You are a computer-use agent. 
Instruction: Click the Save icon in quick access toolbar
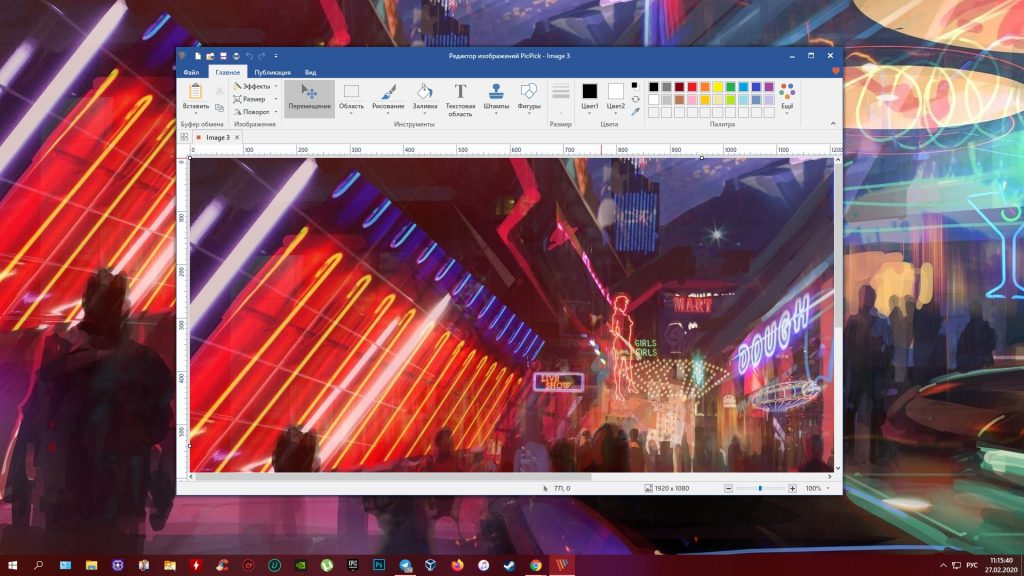(x=223, y=56)
